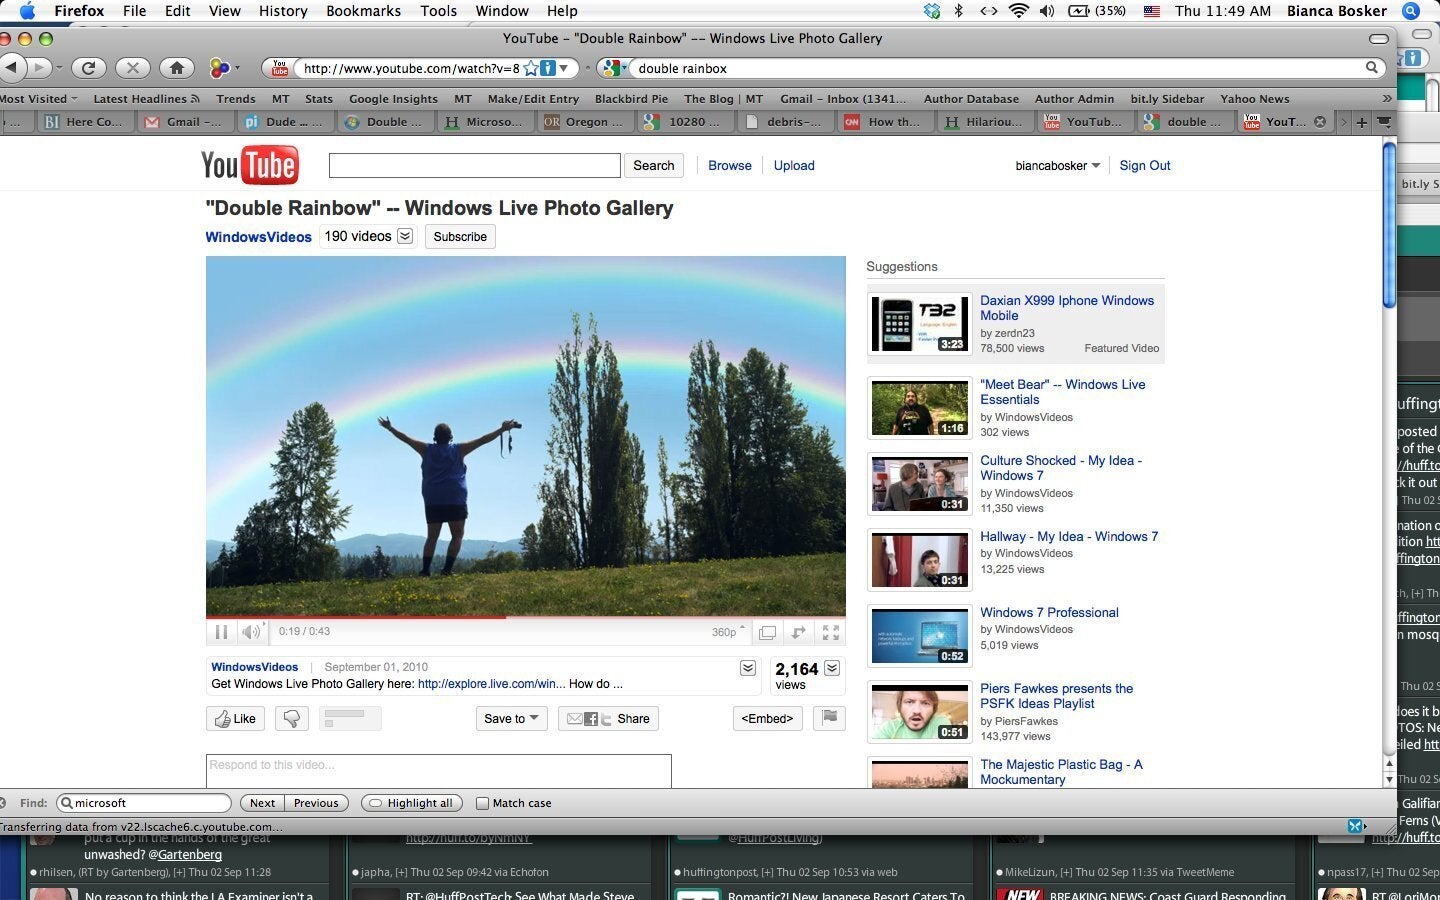Open the Tools menu
1440x900 pixels.
pyautogui.click(x=438, y=11)
